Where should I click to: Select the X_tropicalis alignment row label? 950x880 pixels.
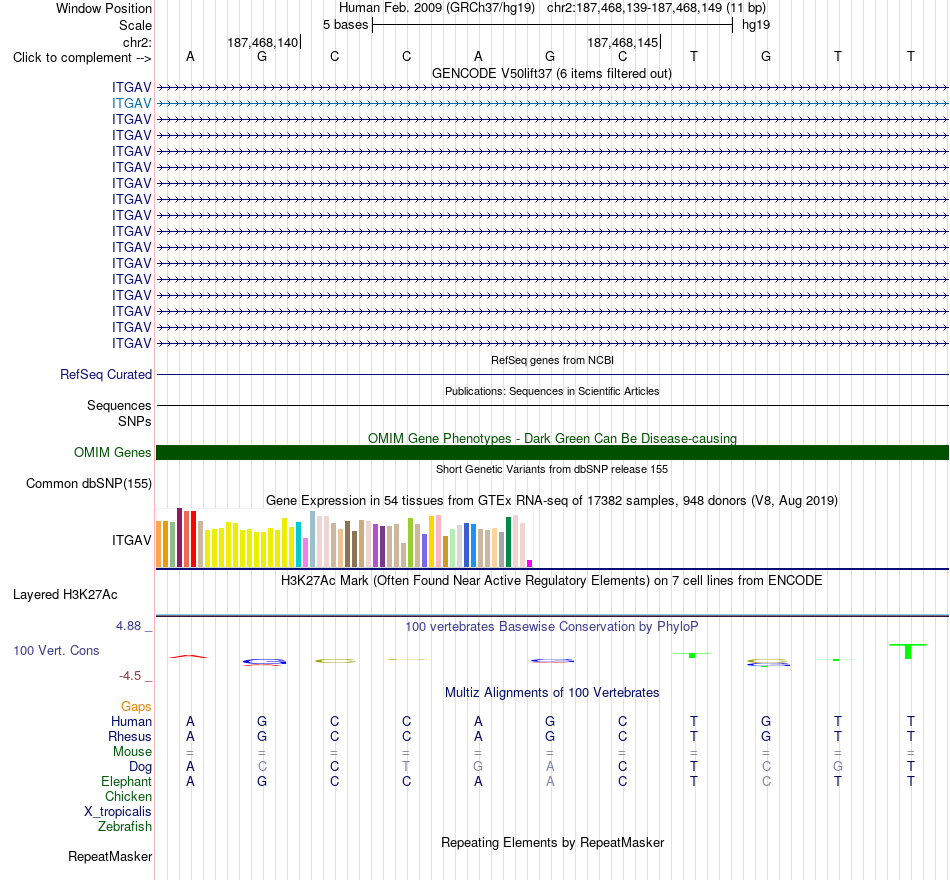118,812
